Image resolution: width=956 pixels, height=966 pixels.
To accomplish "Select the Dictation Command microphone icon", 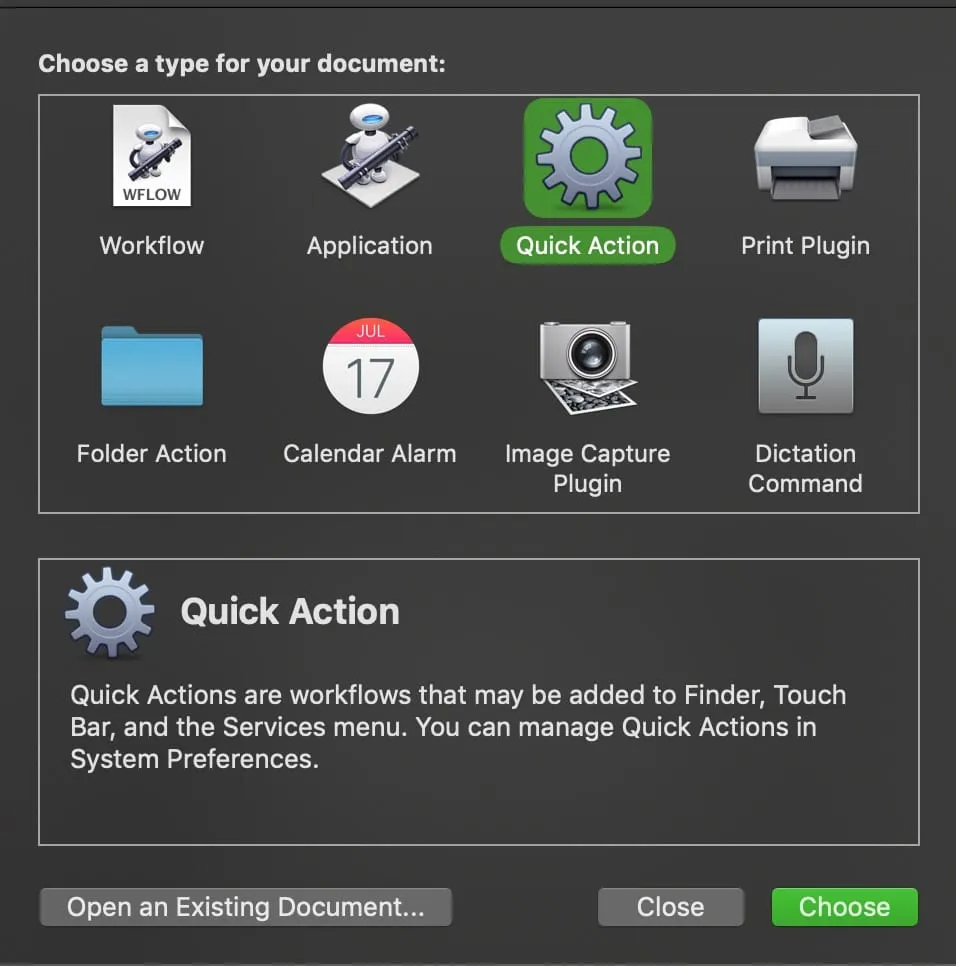I will point(805,367).
